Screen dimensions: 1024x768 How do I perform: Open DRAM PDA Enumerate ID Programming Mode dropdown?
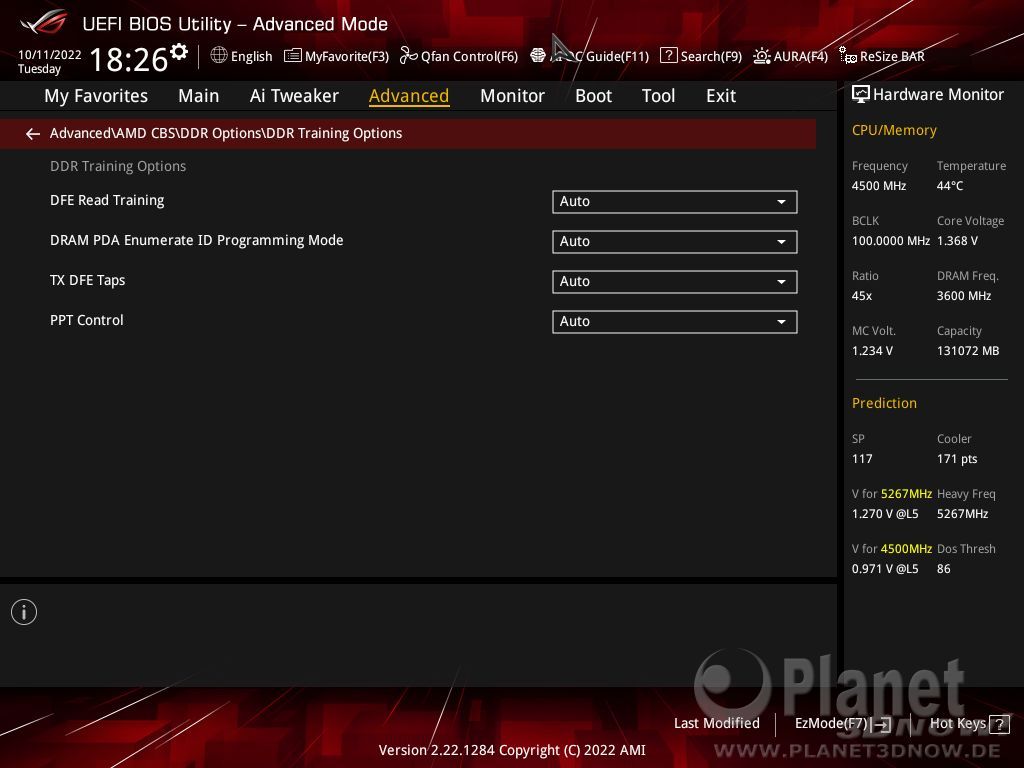[675, 242]
